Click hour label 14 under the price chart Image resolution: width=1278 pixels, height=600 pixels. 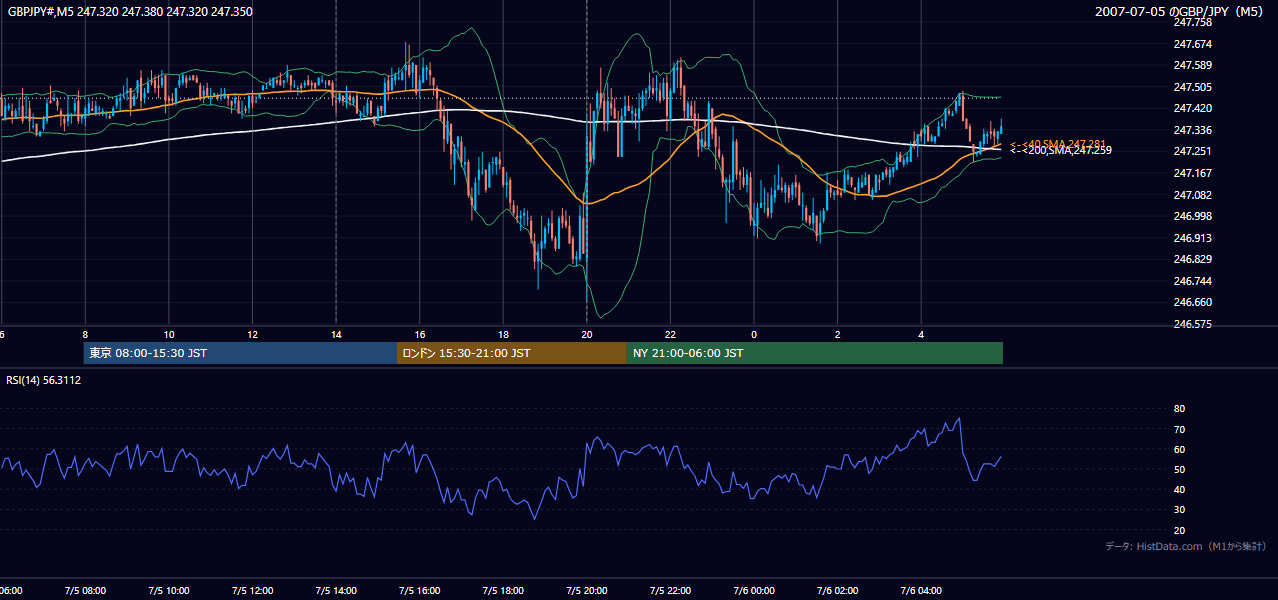(336, 335)
